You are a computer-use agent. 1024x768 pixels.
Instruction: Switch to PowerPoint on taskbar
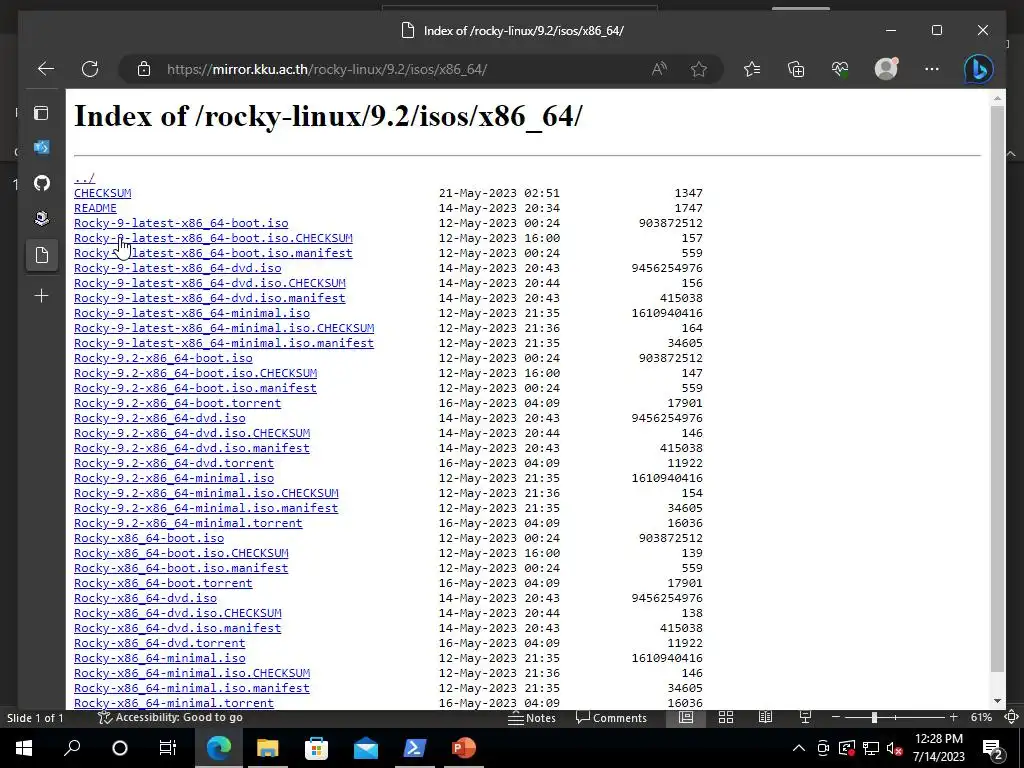pyautogui.click(x=464, y=748)
